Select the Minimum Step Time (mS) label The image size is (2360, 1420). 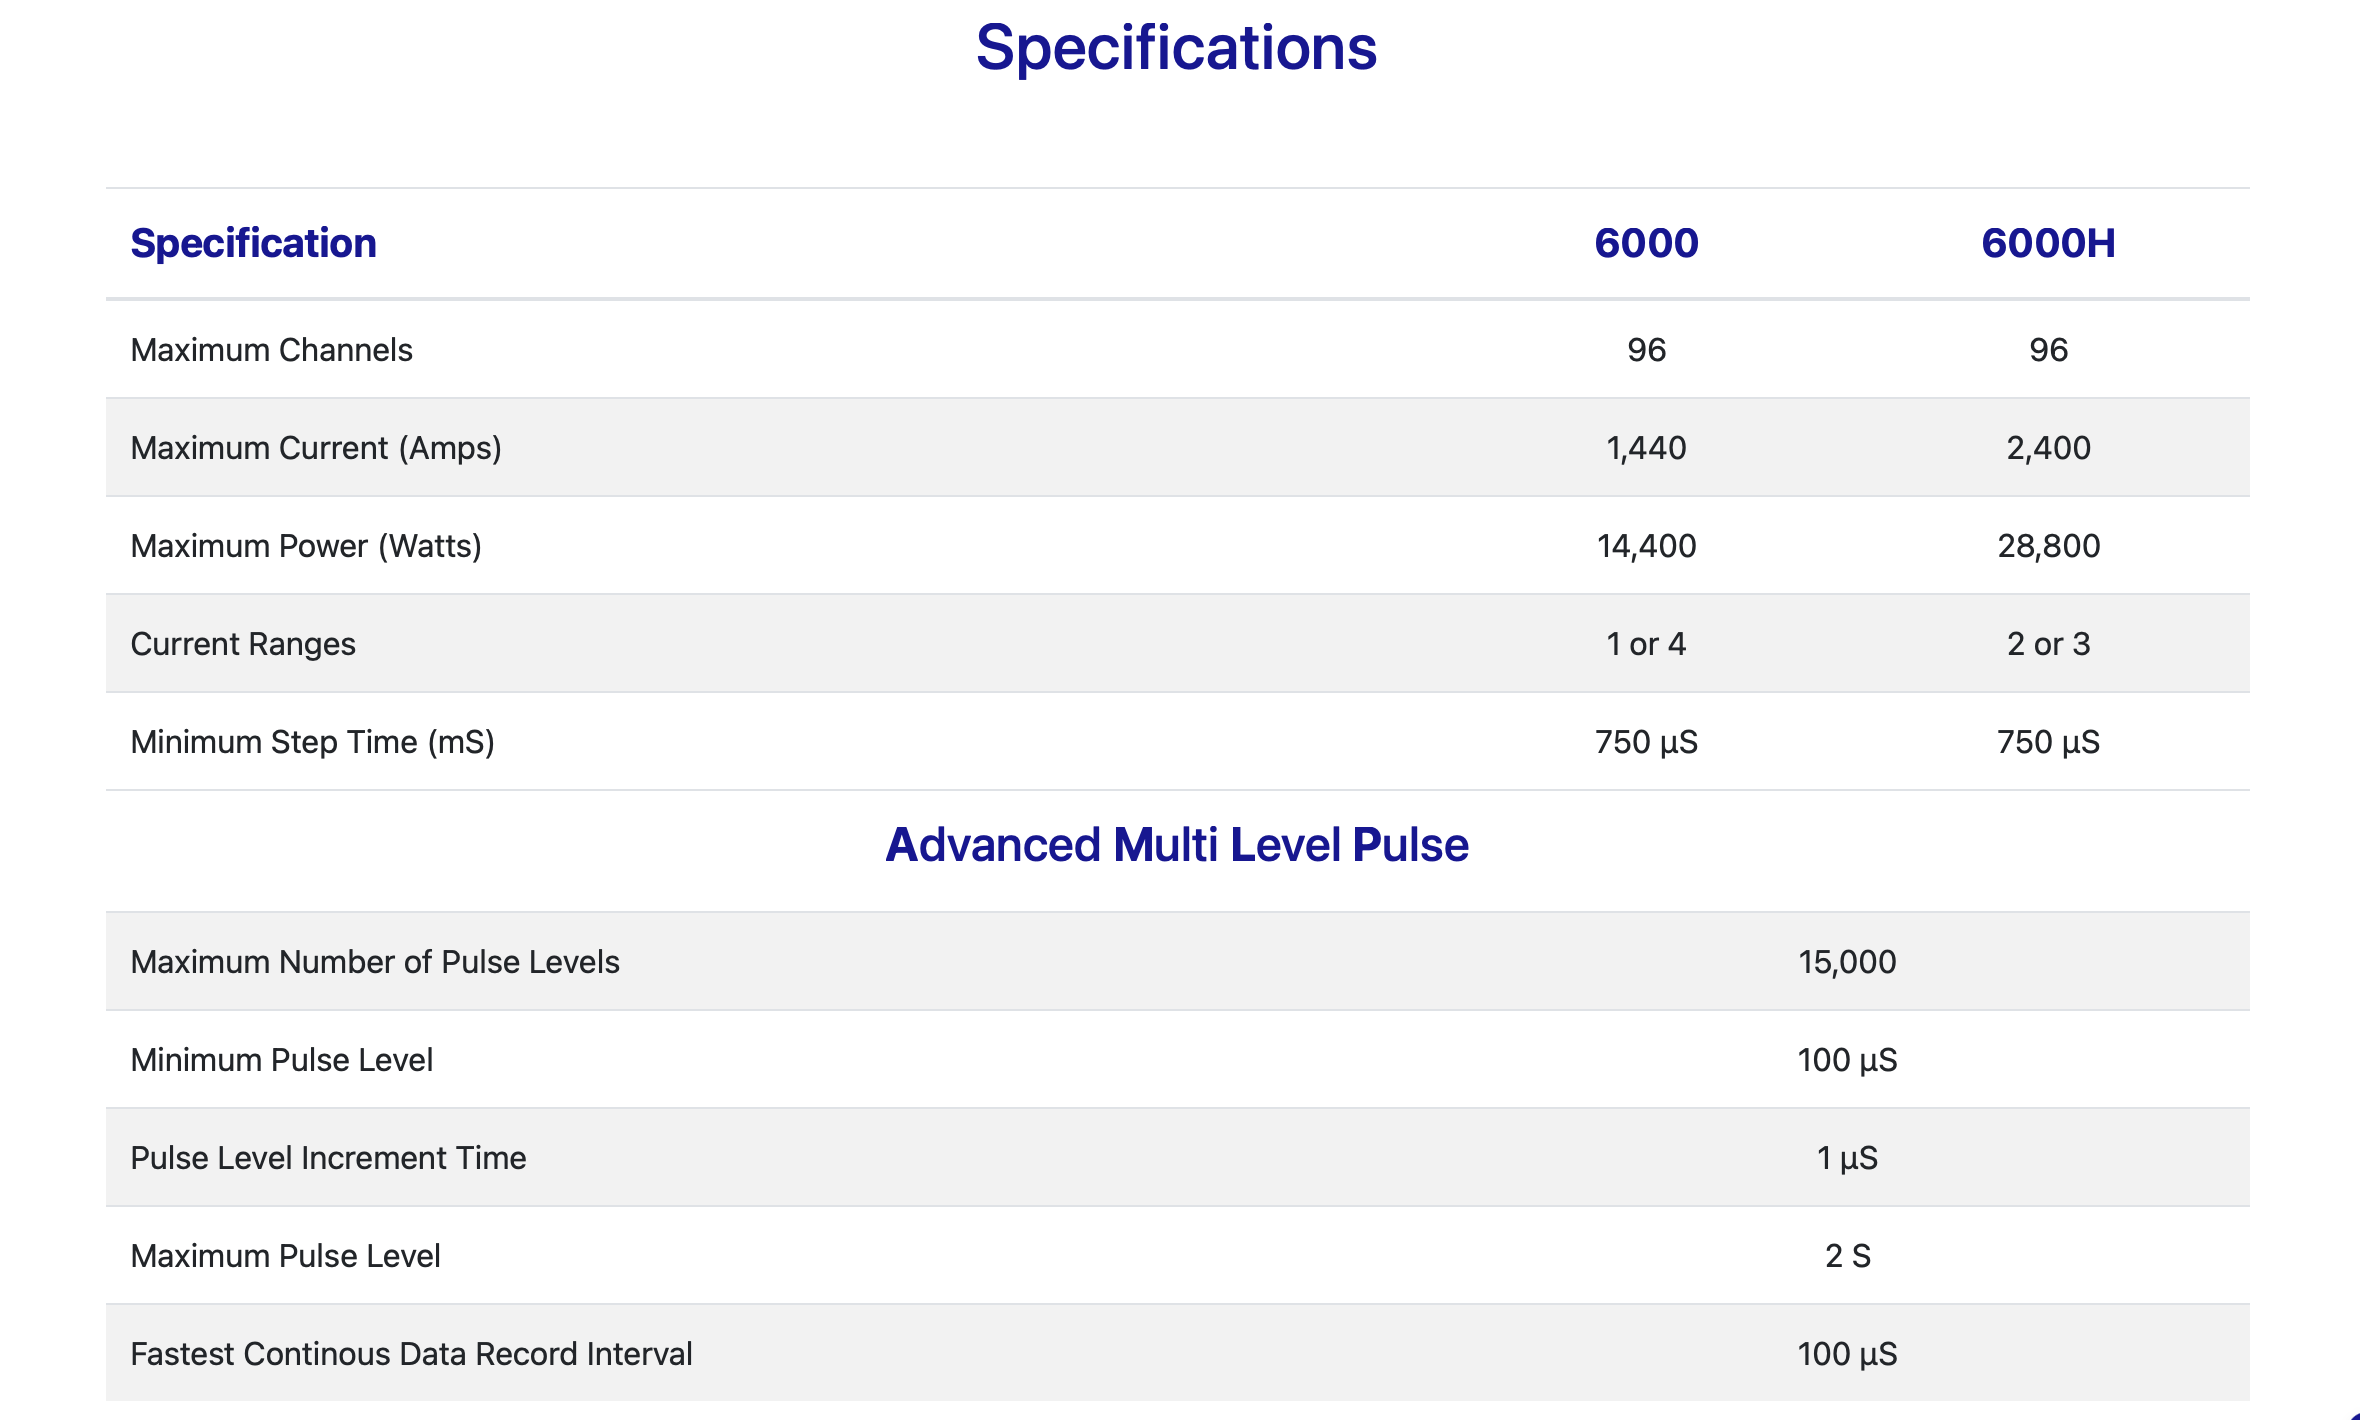(313, 742)
